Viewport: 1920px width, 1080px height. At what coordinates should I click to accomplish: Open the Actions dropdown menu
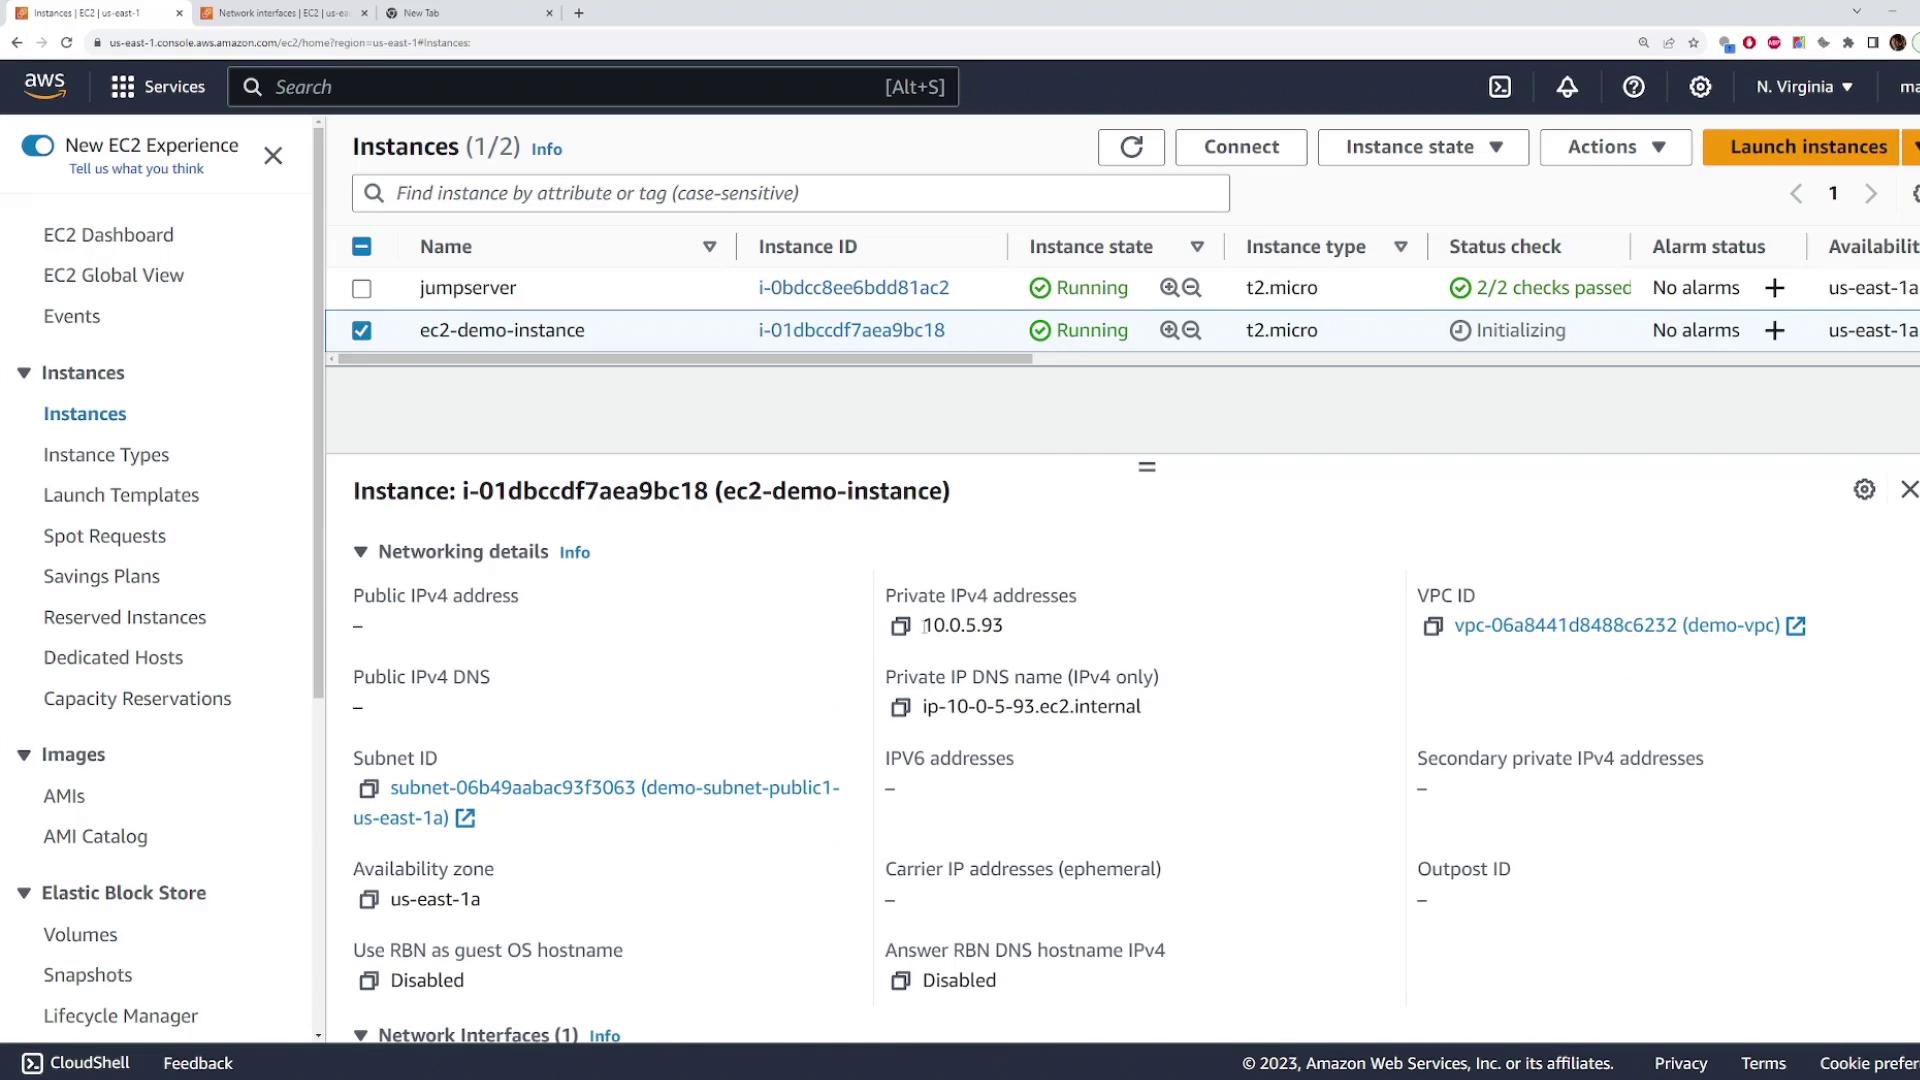(x=1615, y=147)
